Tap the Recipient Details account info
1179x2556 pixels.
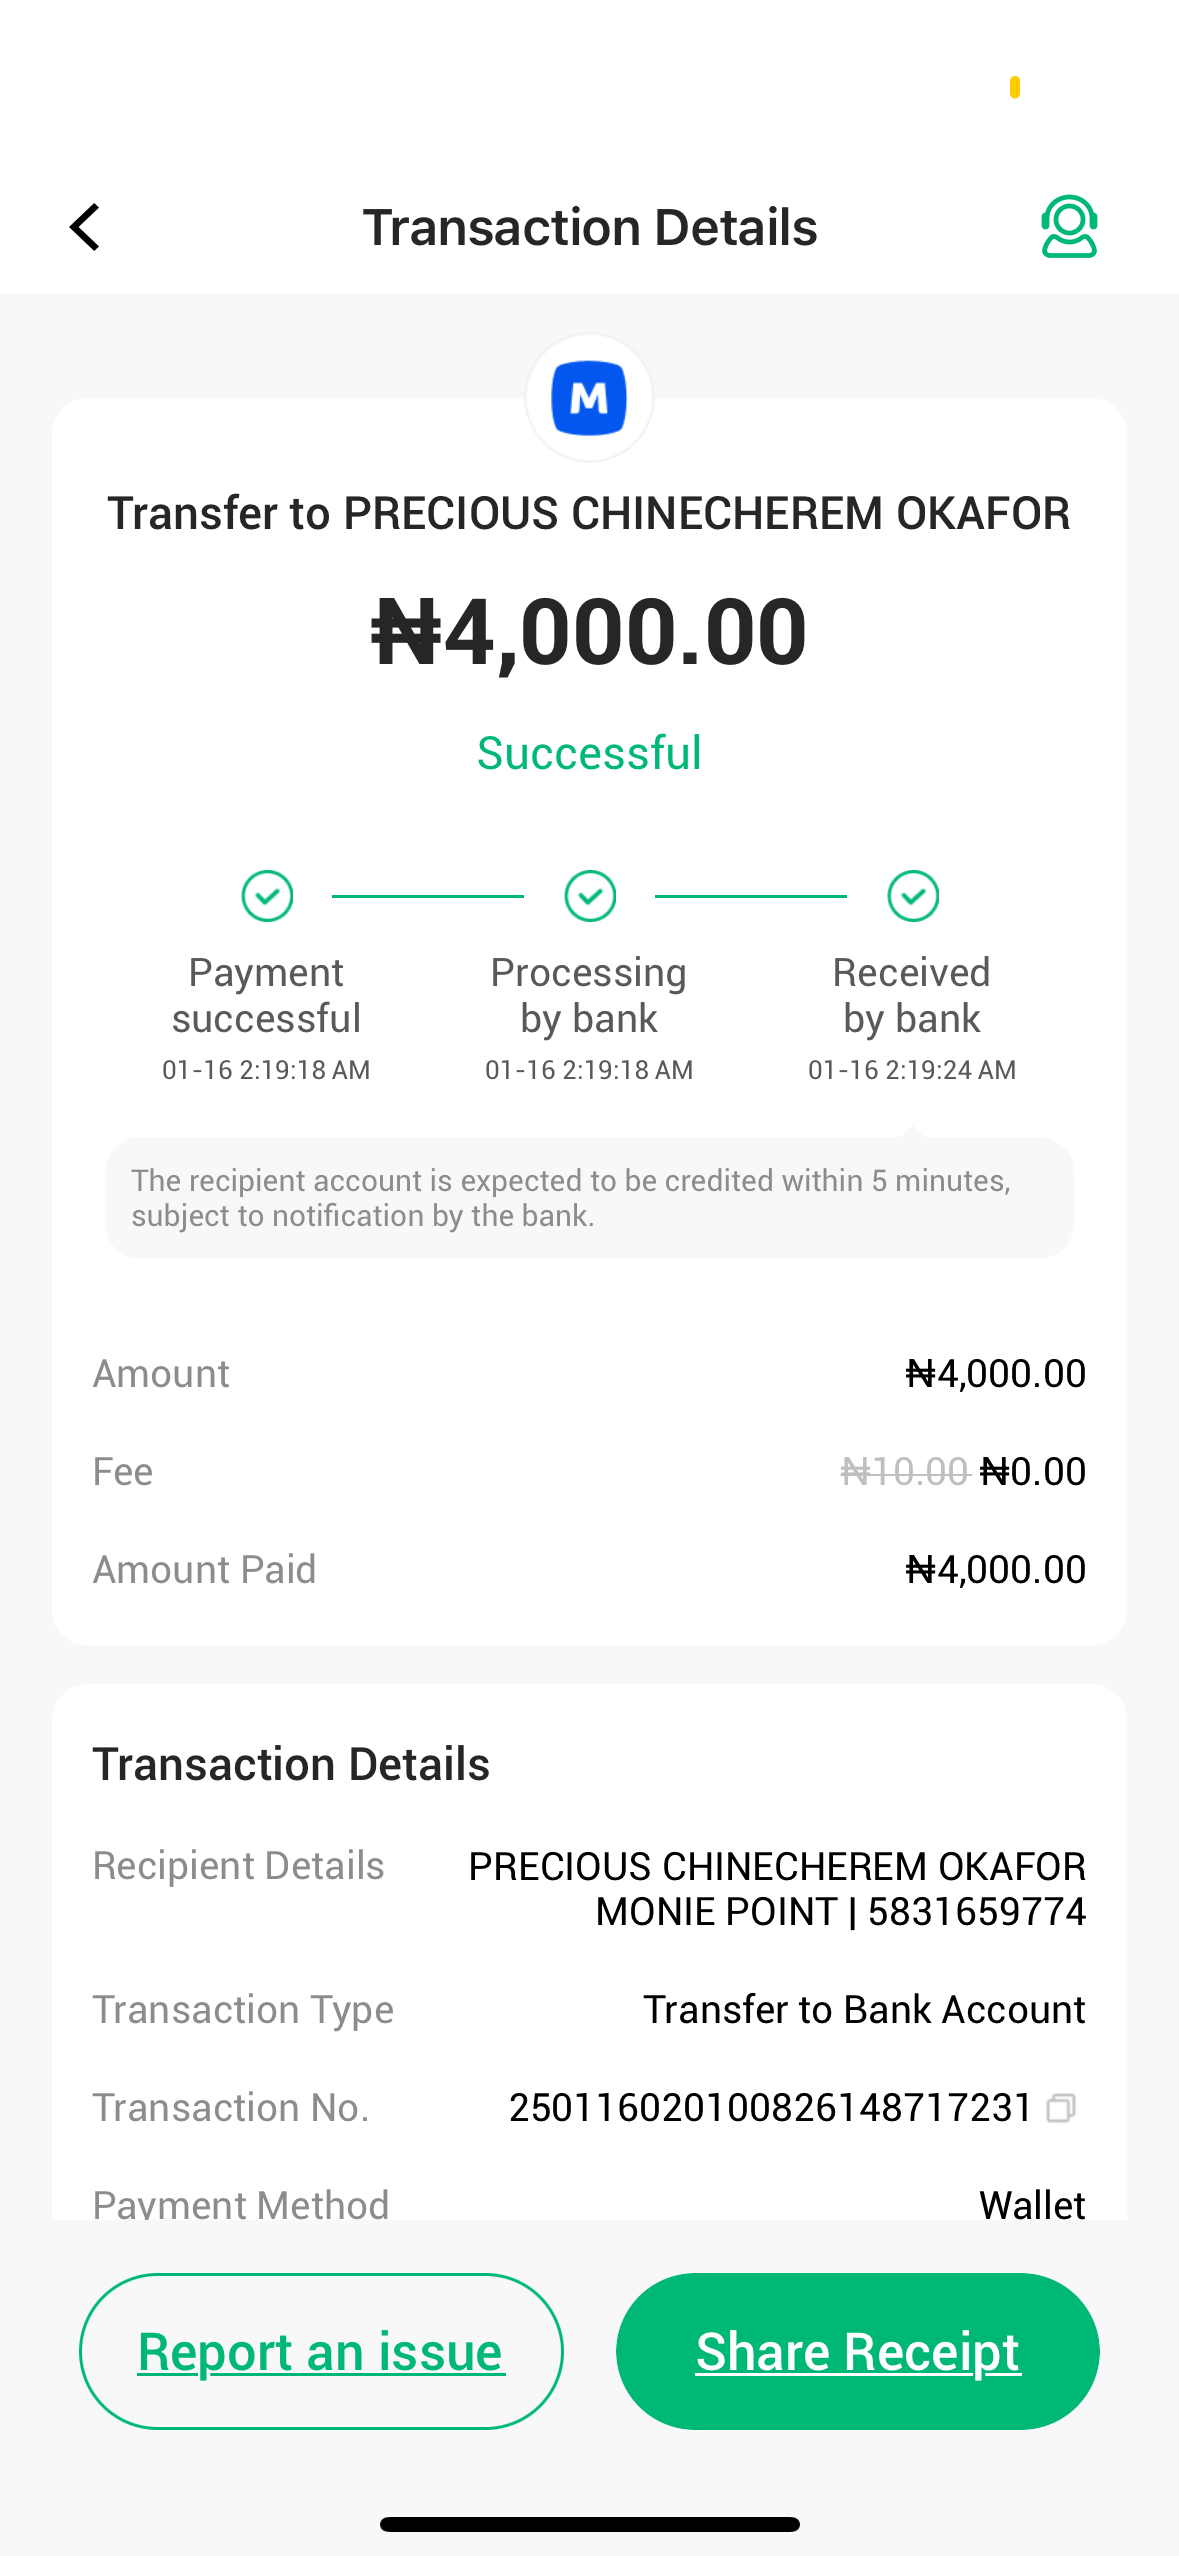pyautogui.click(x=776, y=1889)
